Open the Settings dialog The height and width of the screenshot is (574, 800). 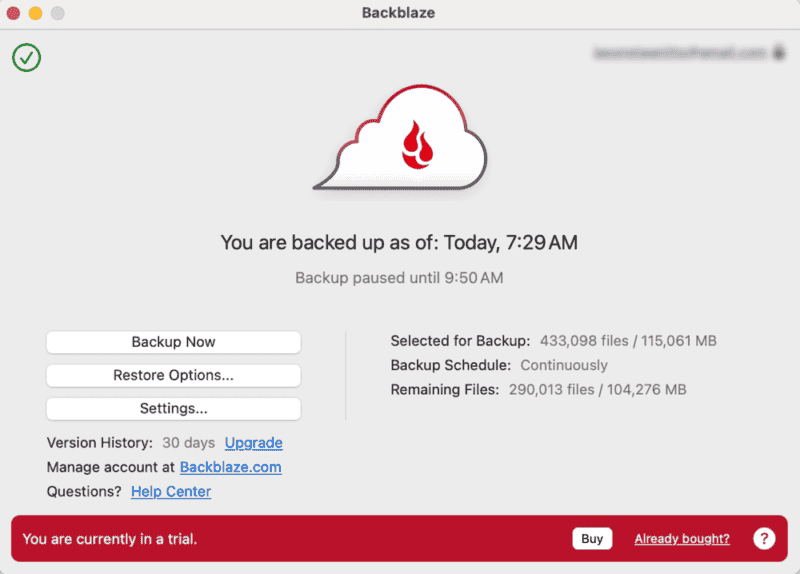coord(173,409)
